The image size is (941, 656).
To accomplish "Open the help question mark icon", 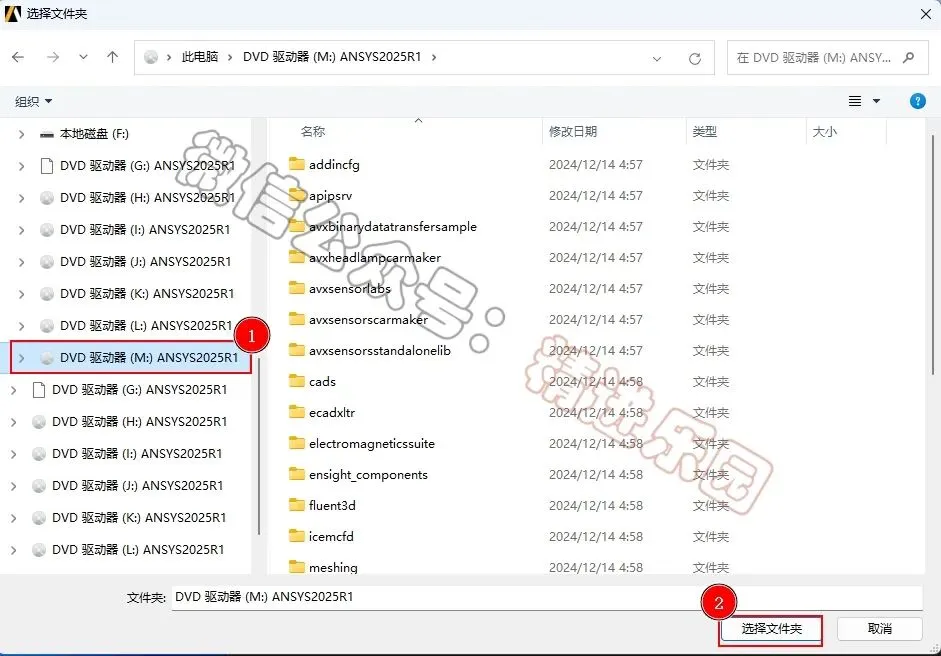I will [x=918, y=101].
